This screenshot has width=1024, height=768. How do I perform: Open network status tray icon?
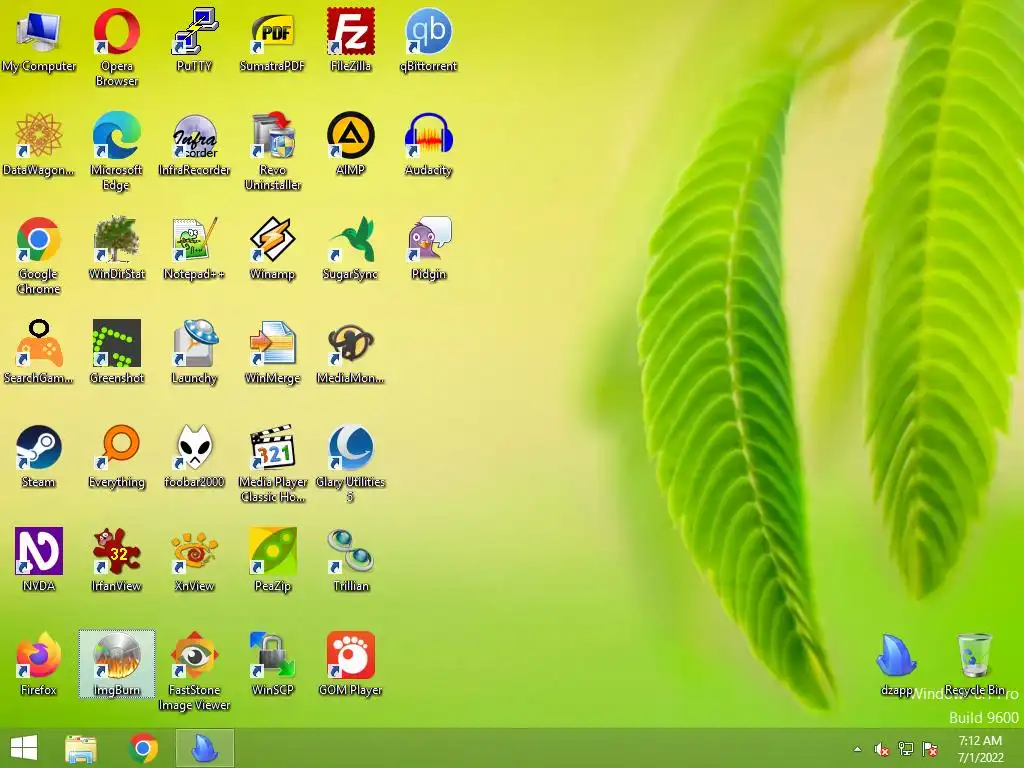coord(906,749)
